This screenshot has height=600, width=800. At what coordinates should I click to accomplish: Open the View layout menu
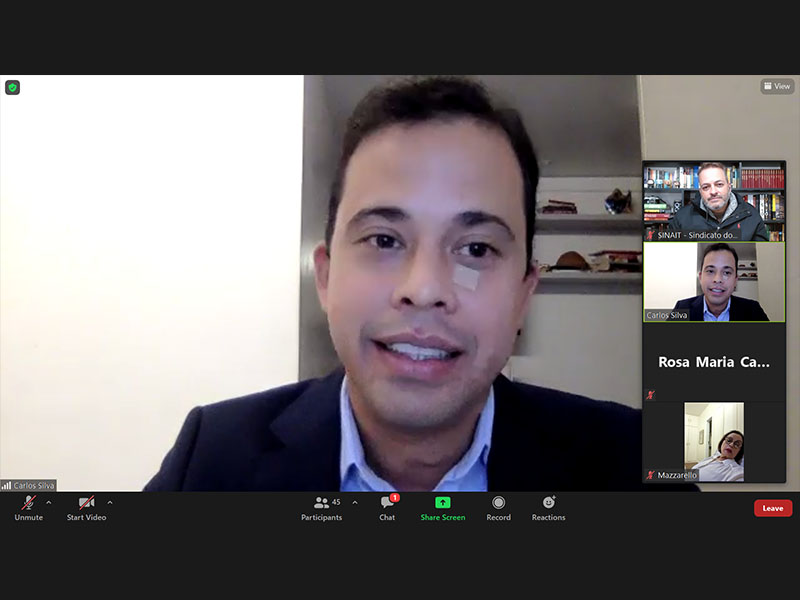click(777, 87)
